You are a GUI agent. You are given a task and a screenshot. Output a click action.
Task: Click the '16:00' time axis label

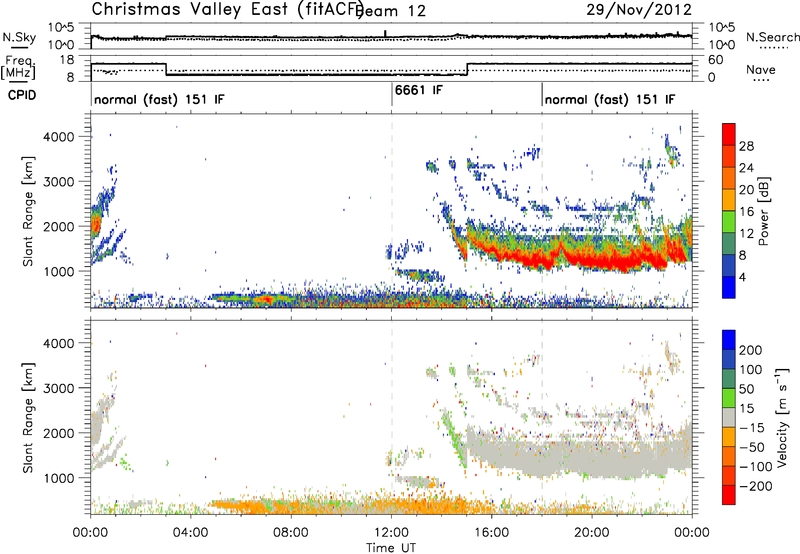(491, 533)
